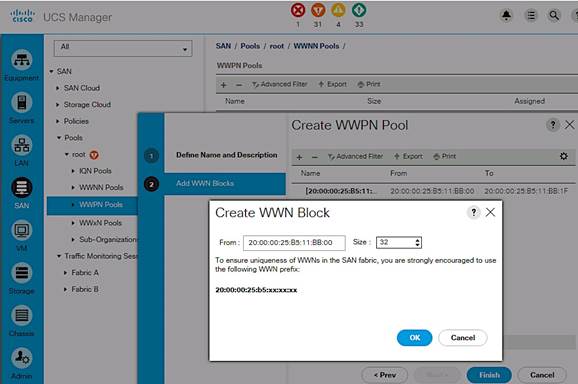Open the Chassis navigation icon
The image size is (578, 384).
22,315
